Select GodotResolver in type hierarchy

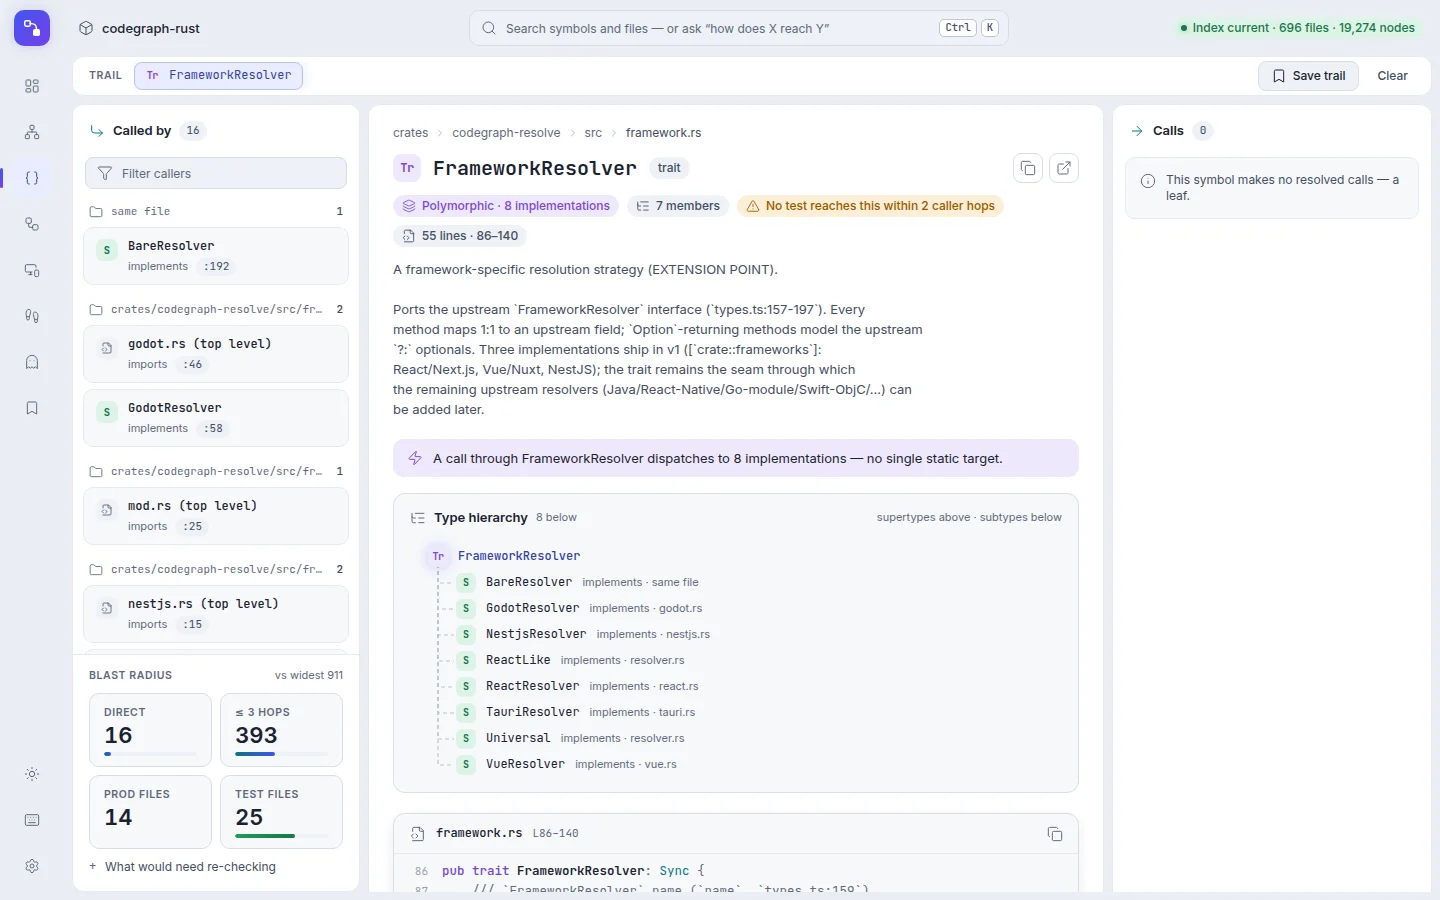533,608
